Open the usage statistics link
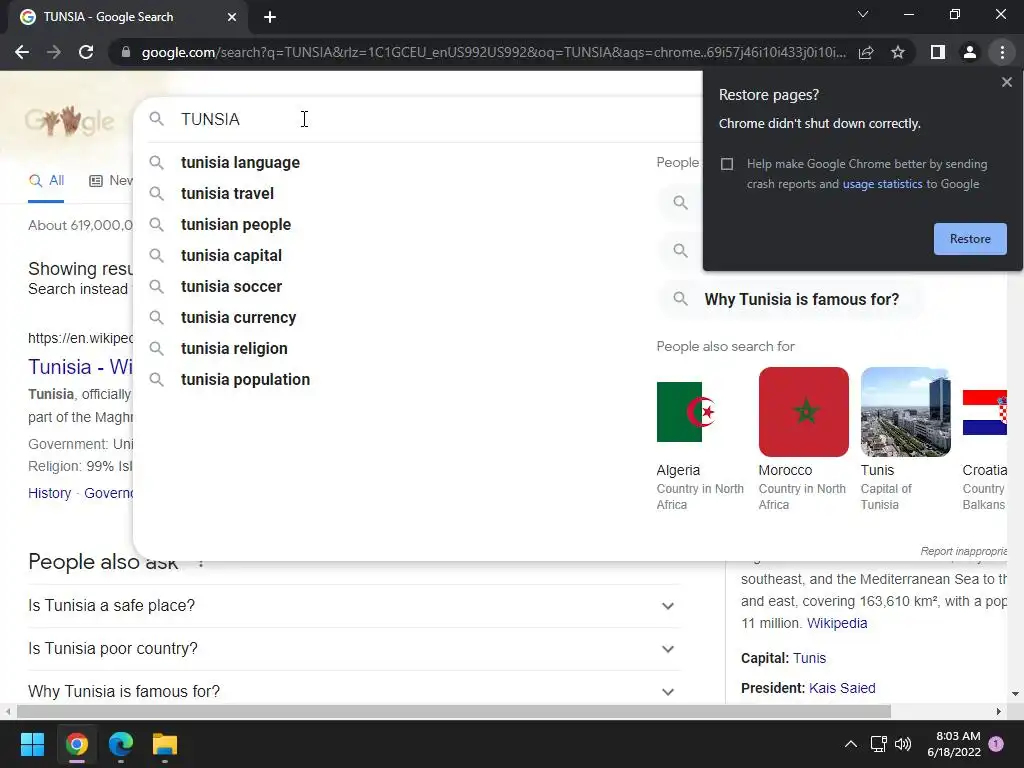Screen dimensions: 1024x768 point(882,184)
